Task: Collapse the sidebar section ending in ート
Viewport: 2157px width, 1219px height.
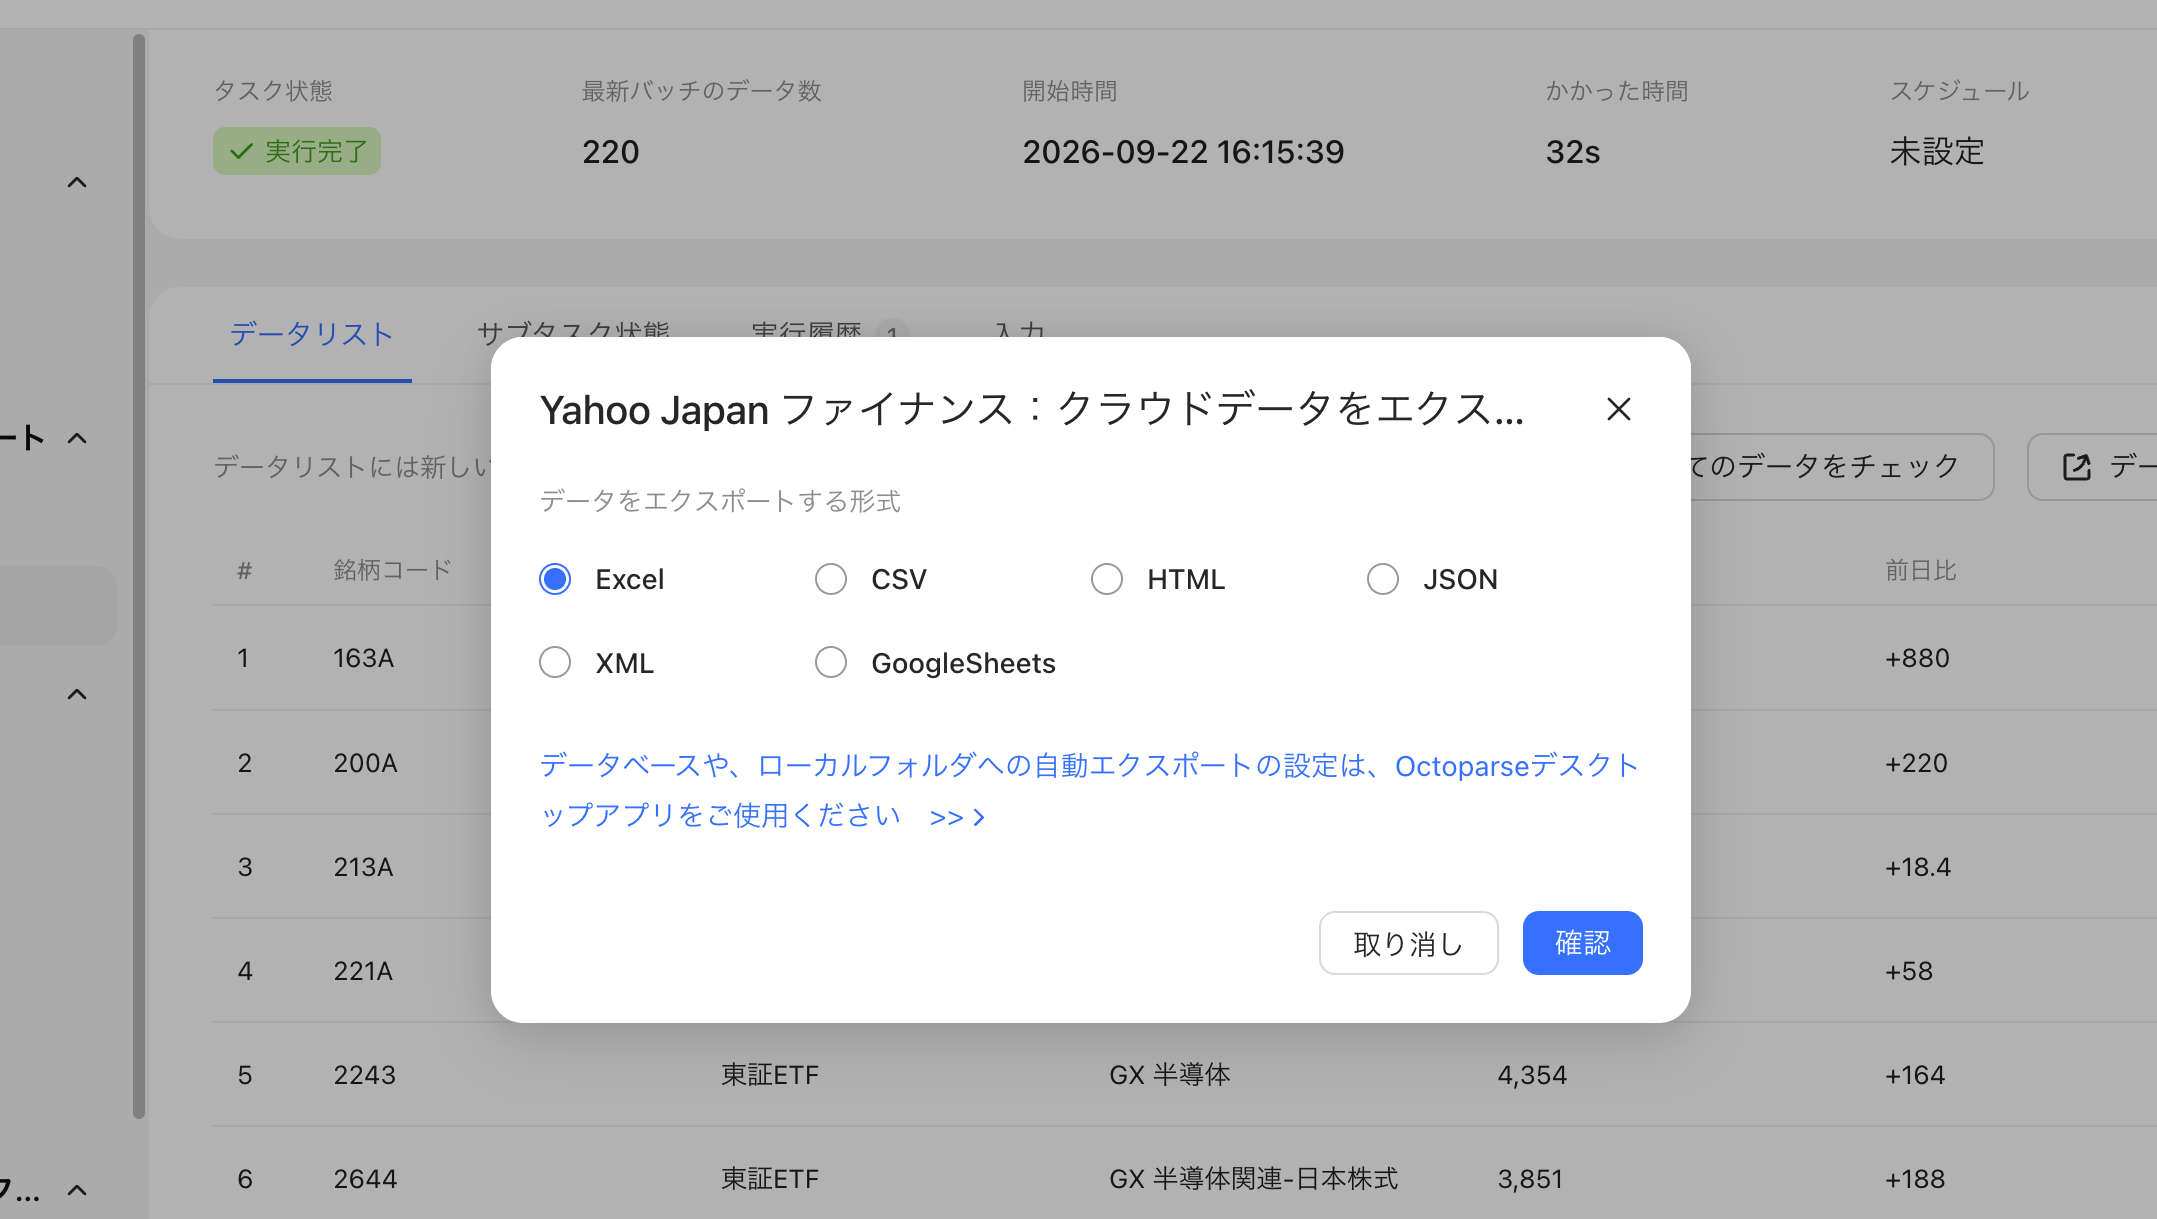Action: [x=77, y=438]
